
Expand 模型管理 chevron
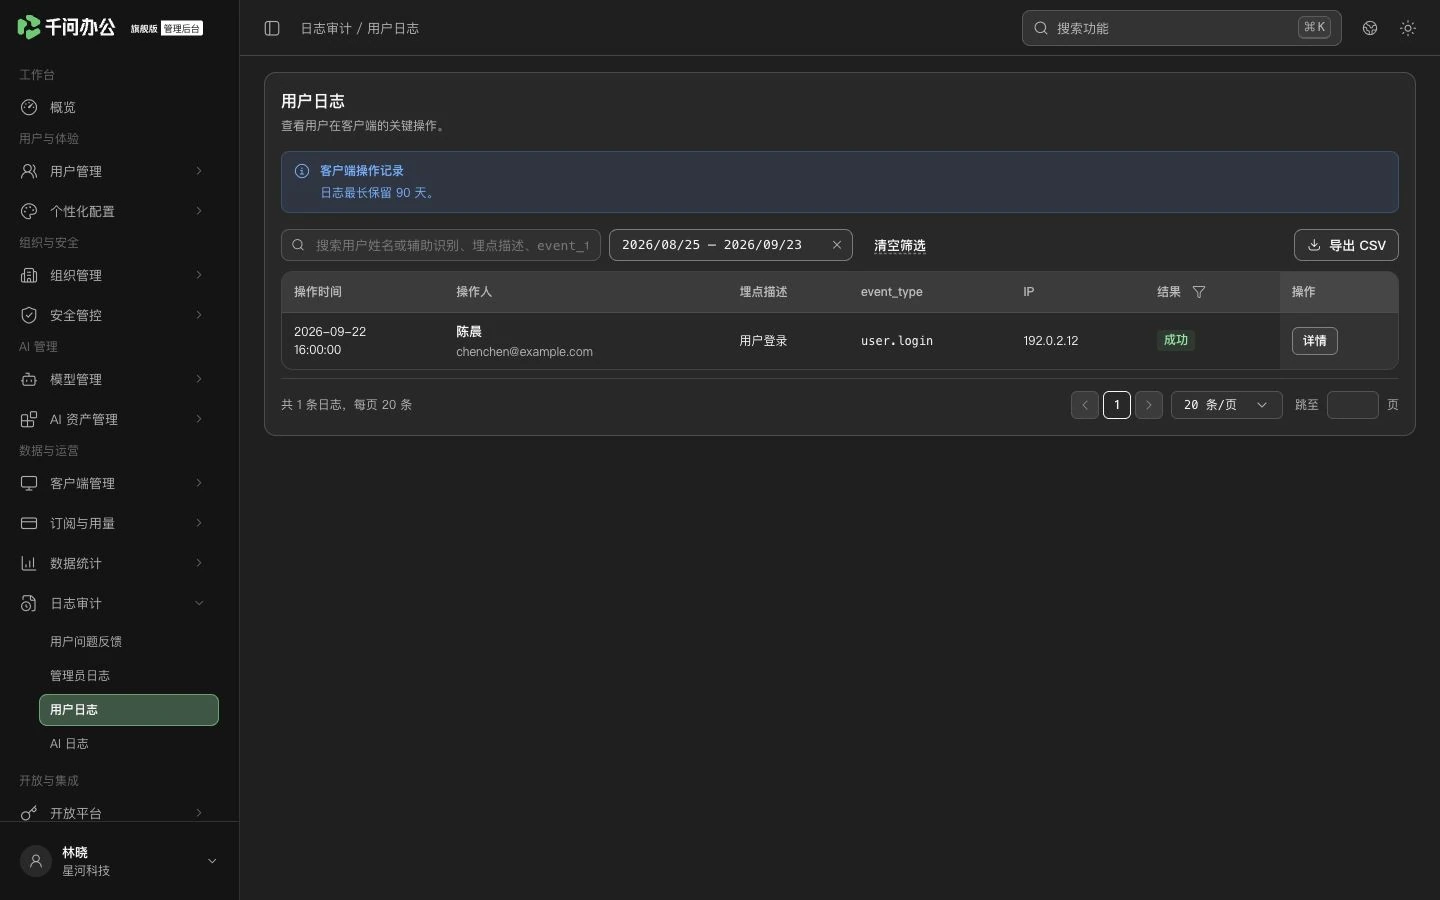coord(199,379)
